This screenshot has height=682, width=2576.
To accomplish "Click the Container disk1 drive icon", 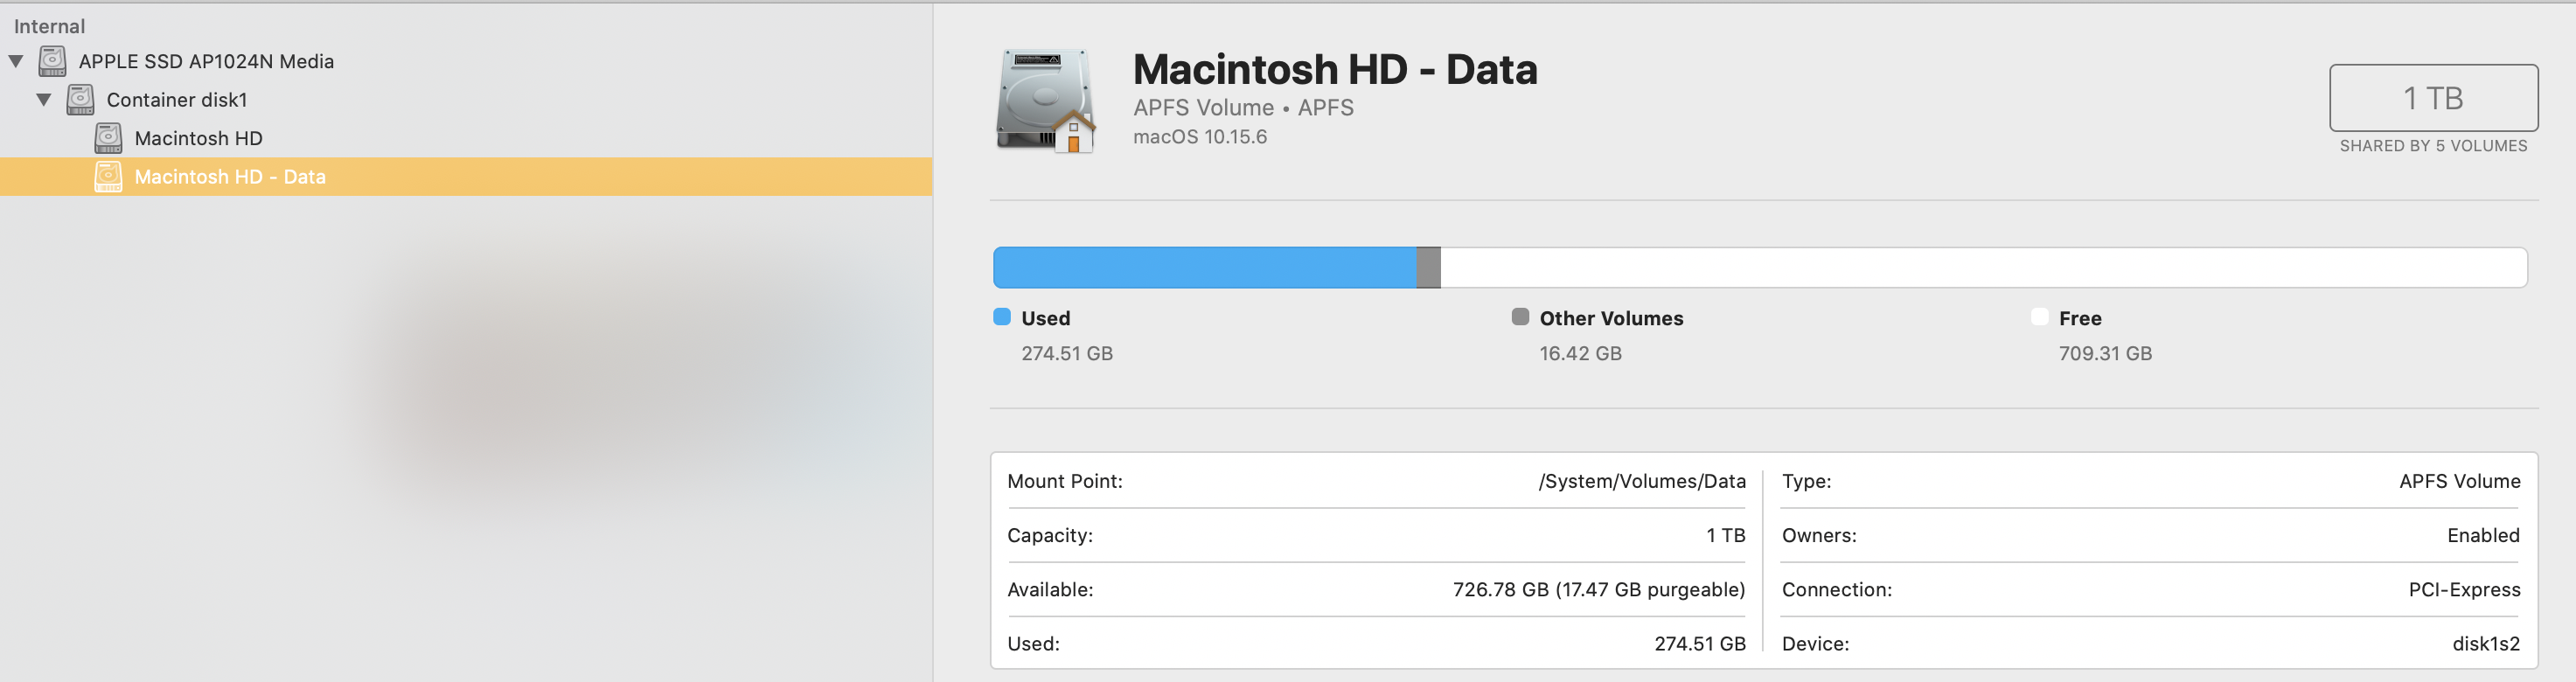I will 80,100.
